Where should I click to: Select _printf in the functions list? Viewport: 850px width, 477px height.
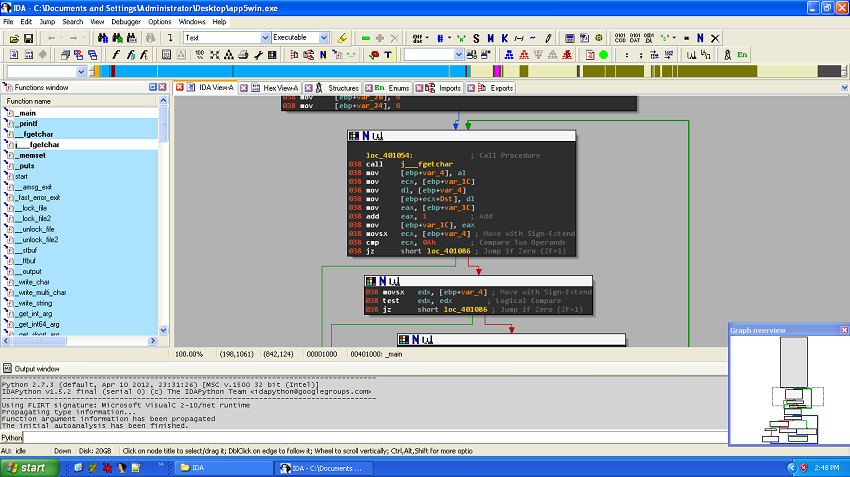(26, 124)
